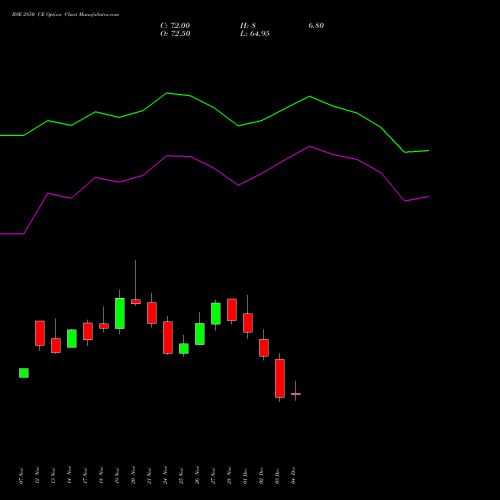The height and width of the screenshot is (500, 500).
Task: Select the green candle for 26 Nov
Action: tap(200, 334)
